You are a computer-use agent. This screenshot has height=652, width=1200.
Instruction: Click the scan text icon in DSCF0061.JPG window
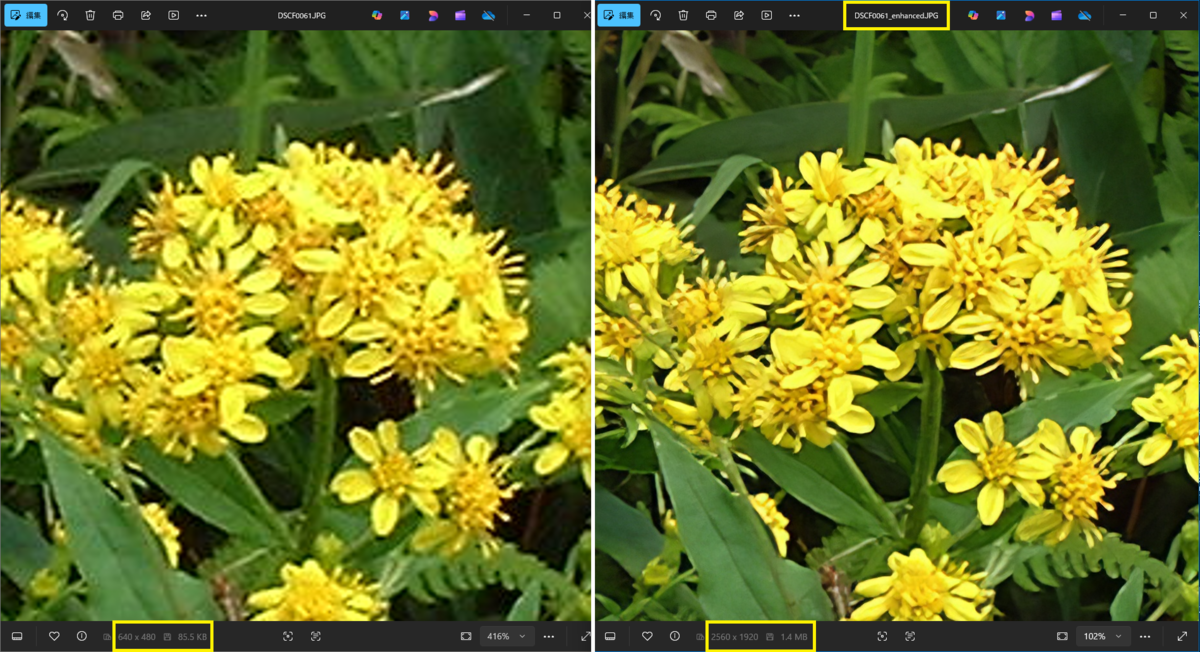coord(316,636)
